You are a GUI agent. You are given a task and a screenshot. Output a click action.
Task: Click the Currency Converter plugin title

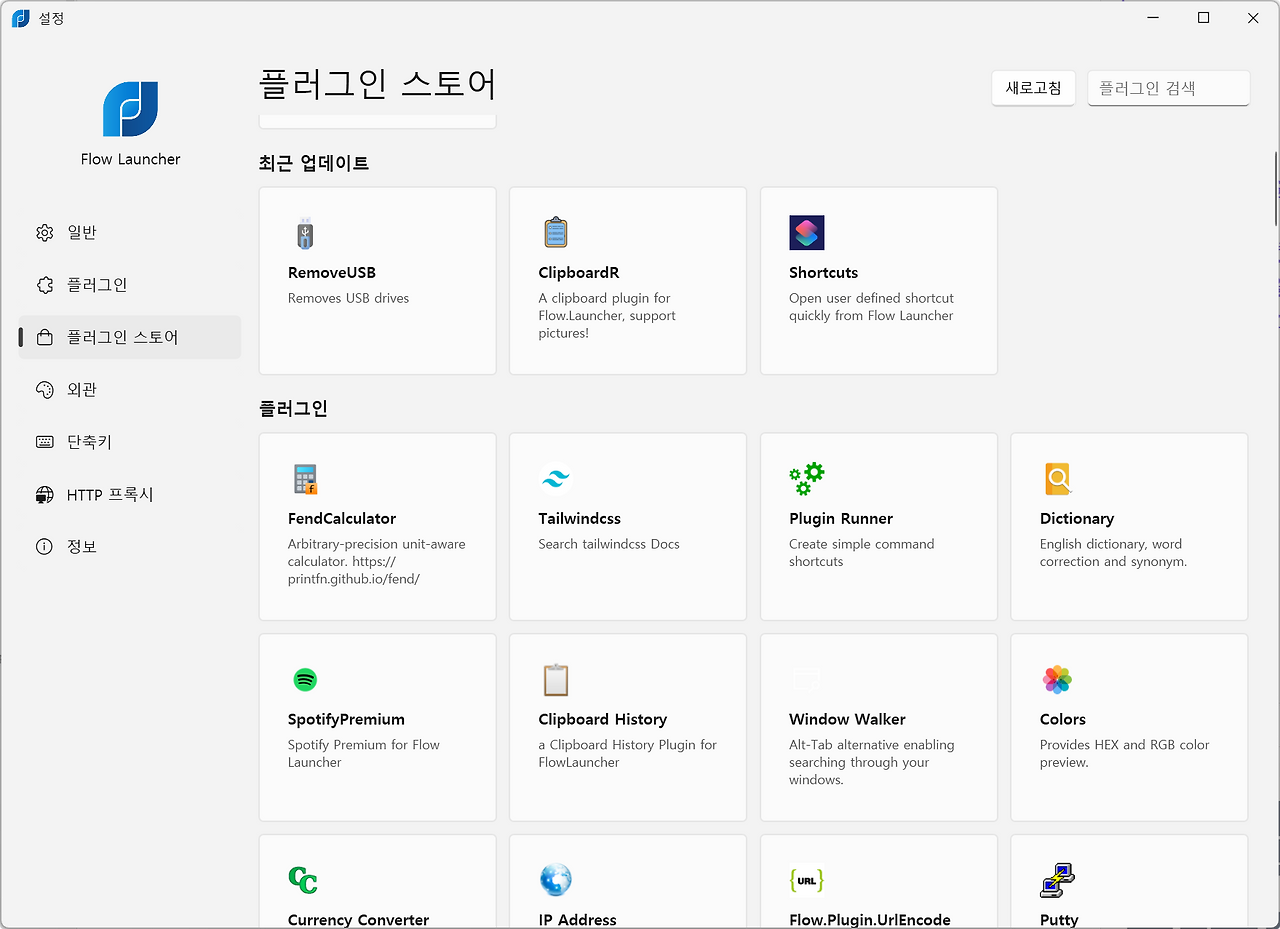pyautogui.click(x=358, y=920)
